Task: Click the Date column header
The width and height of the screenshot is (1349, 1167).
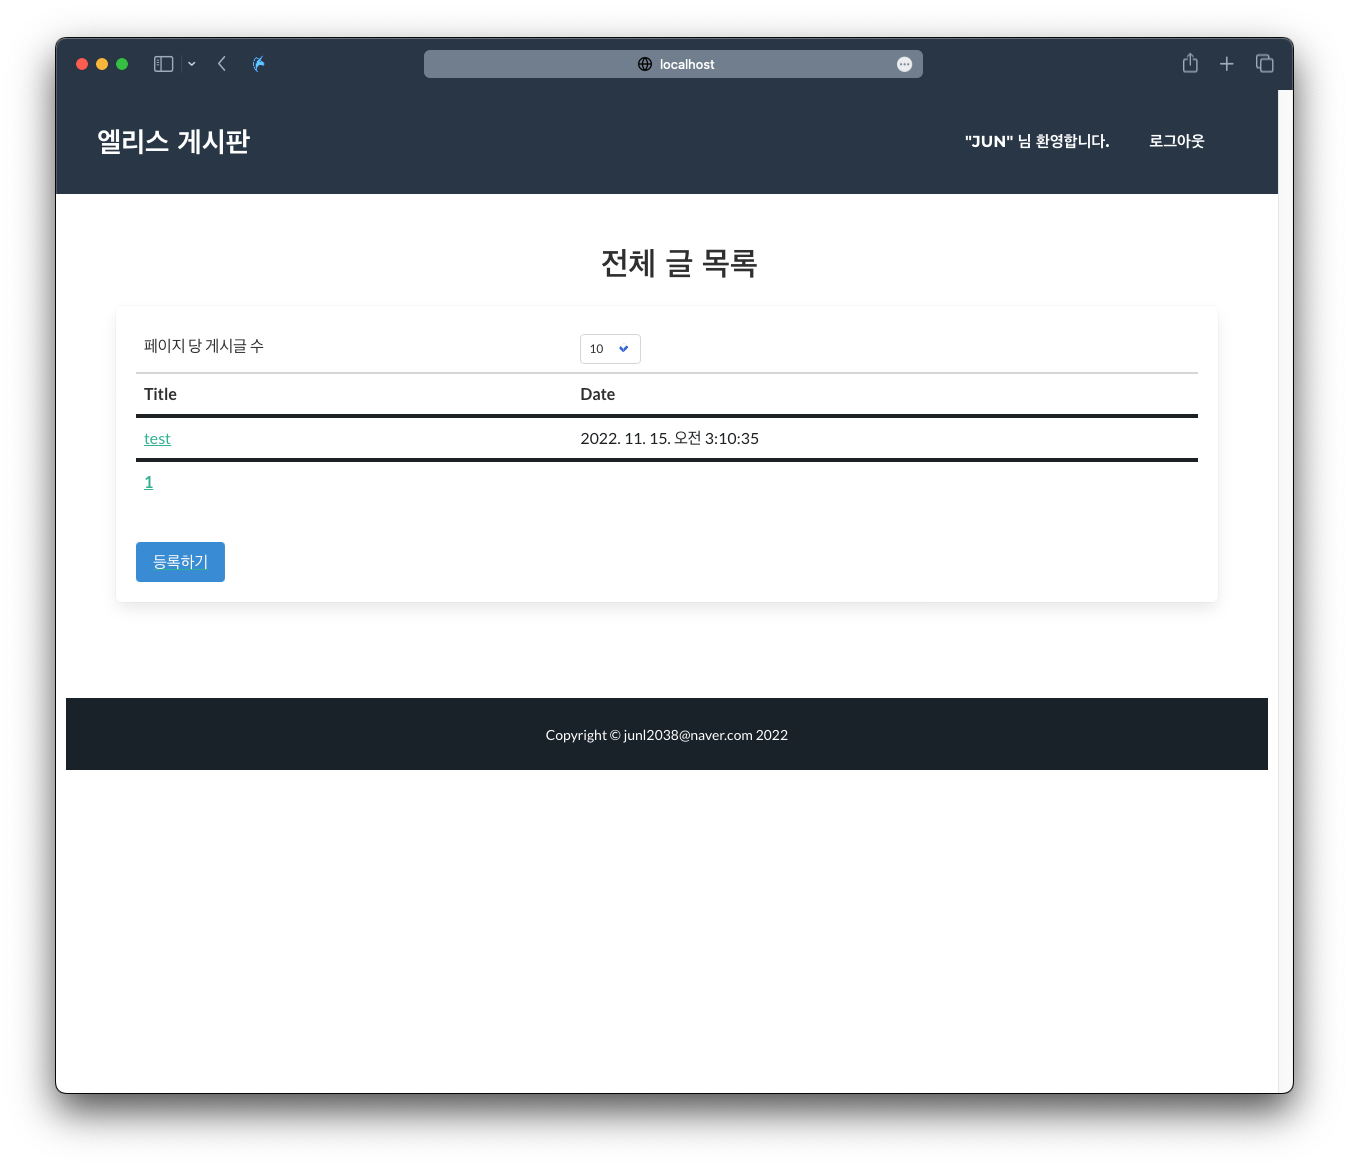Action: (598, 394)
